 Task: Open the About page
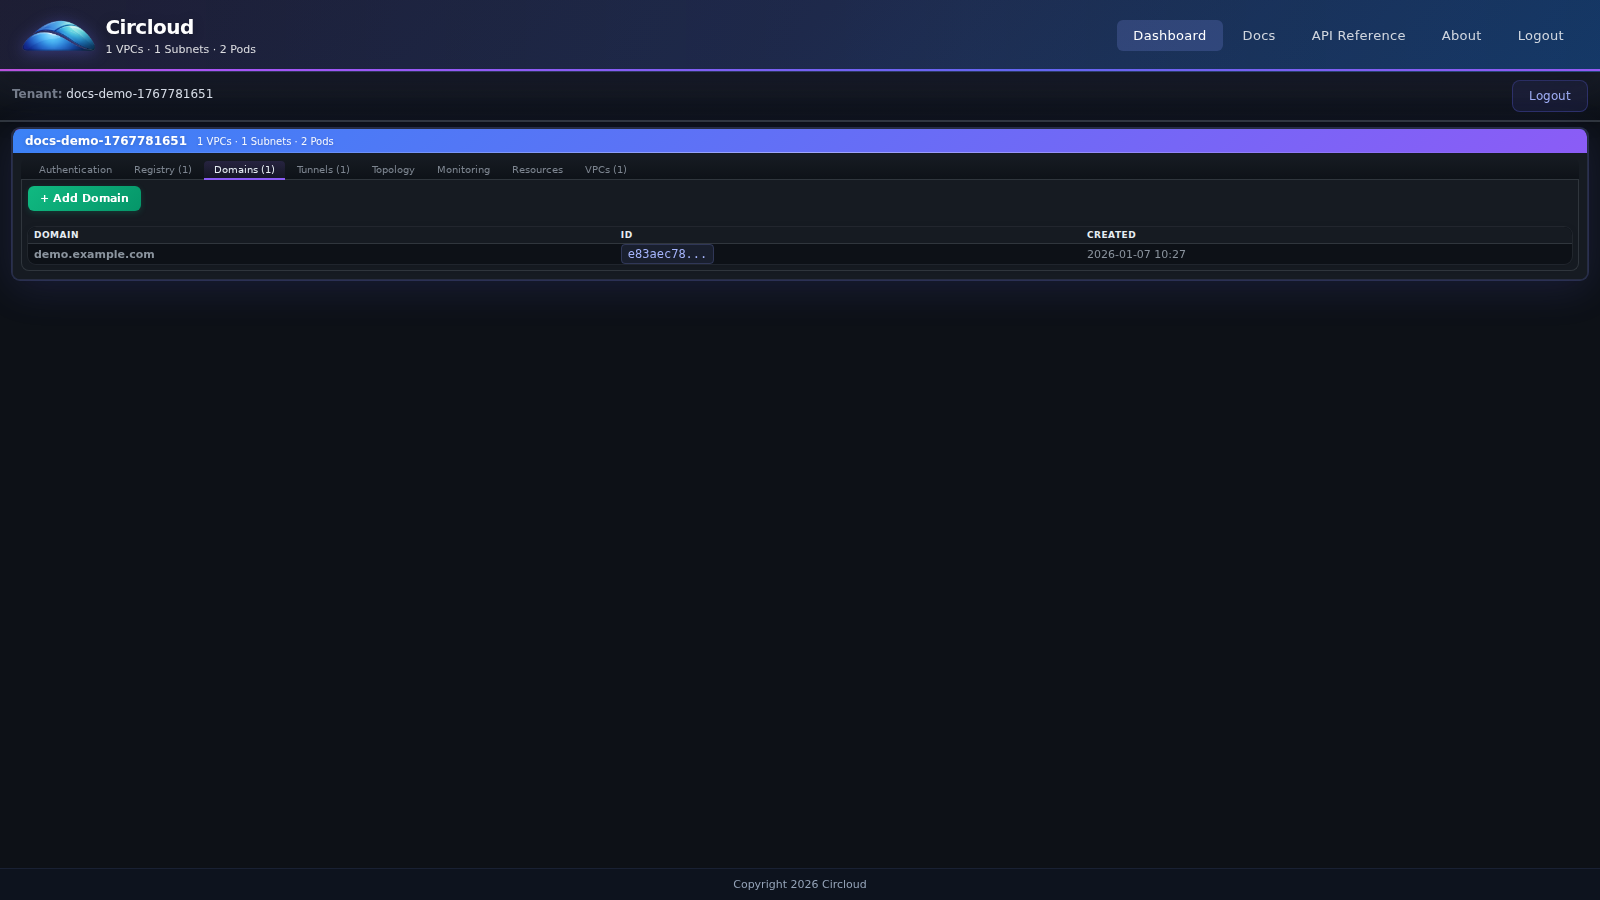tap(1460, 35)
